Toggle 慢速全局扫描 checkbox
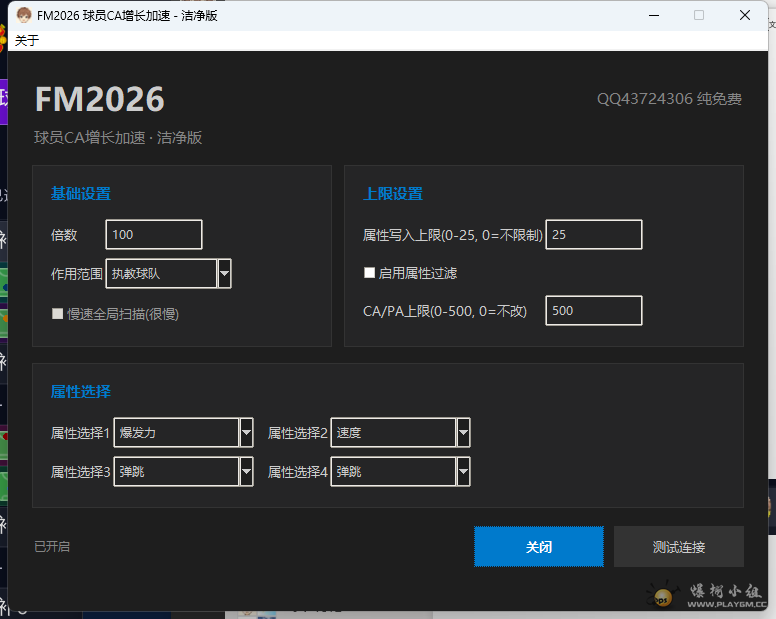The width and height of the screenshot is (776, 619). coord(58,313)
